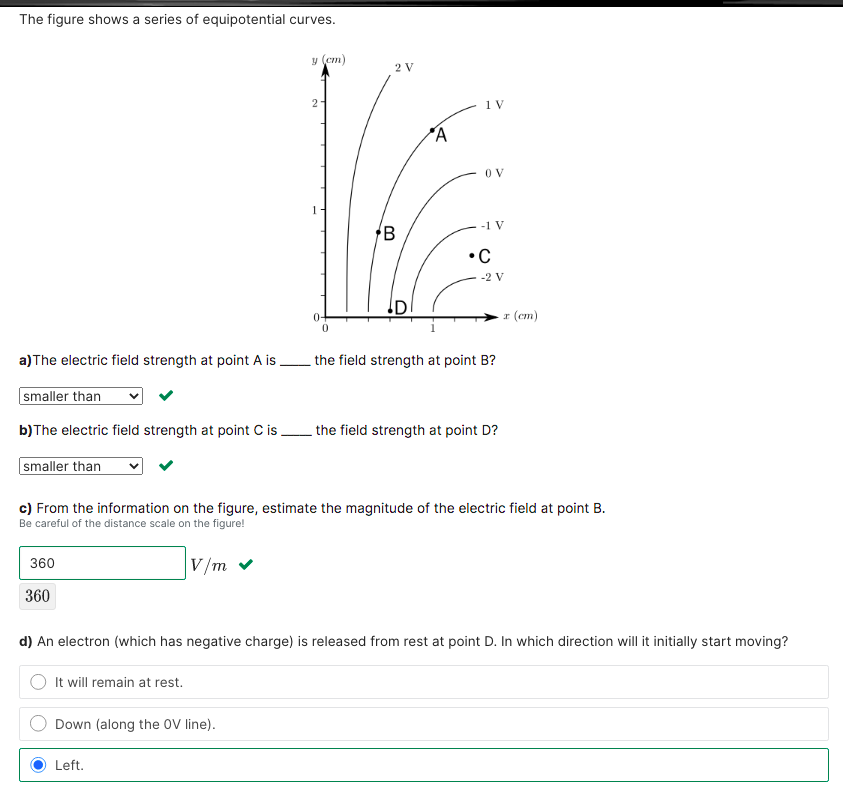The width and height of the screenshot is (843, 787).
Task: Click point C on the figure
Action: (473, 257)
